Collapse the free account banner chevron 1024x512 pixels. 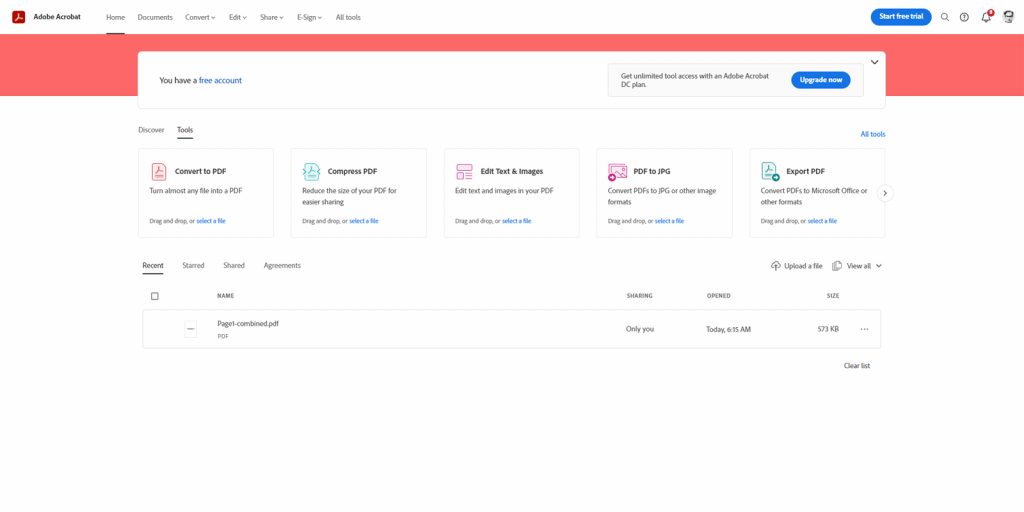[874, 62]
